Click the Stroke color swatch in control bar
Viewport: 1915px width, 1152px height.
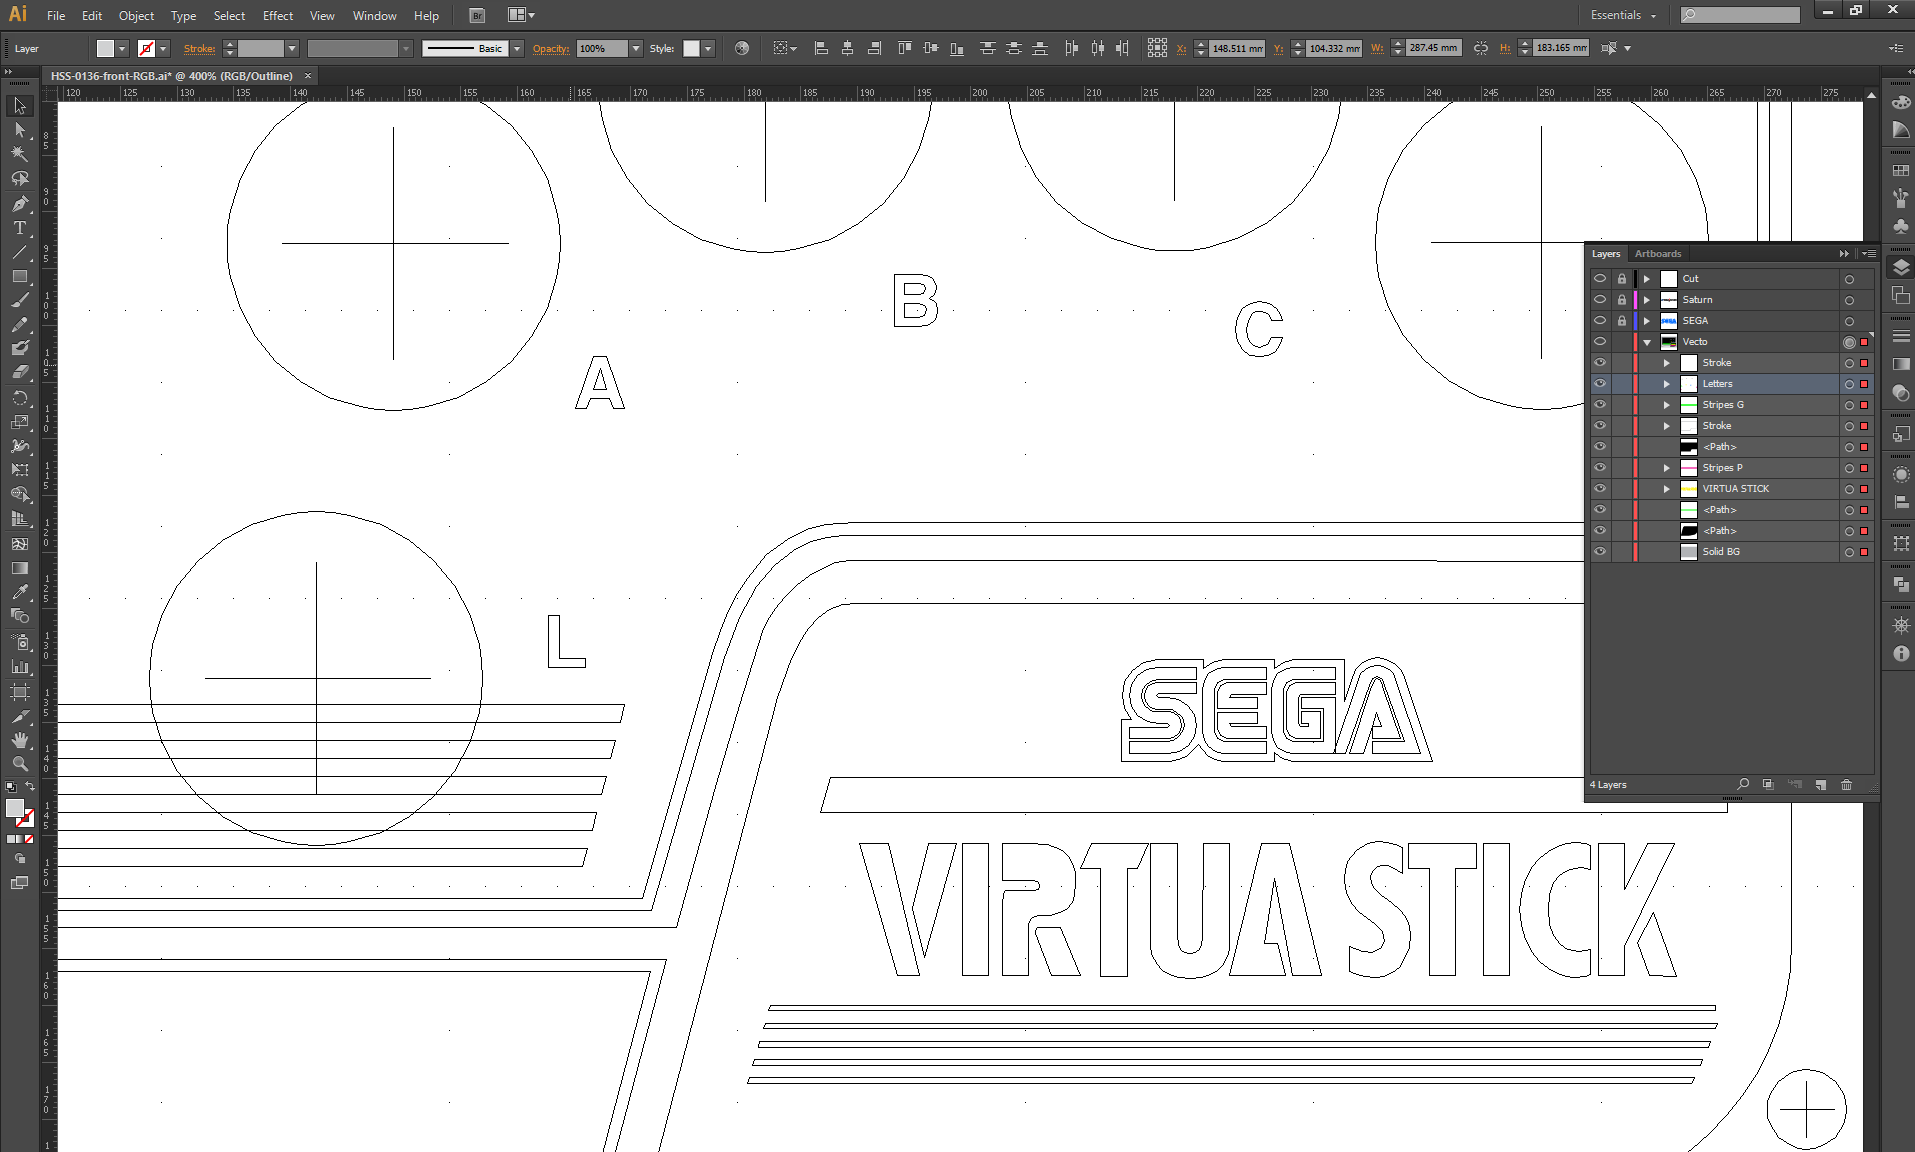pyautogui.click(x=146, y=48)
